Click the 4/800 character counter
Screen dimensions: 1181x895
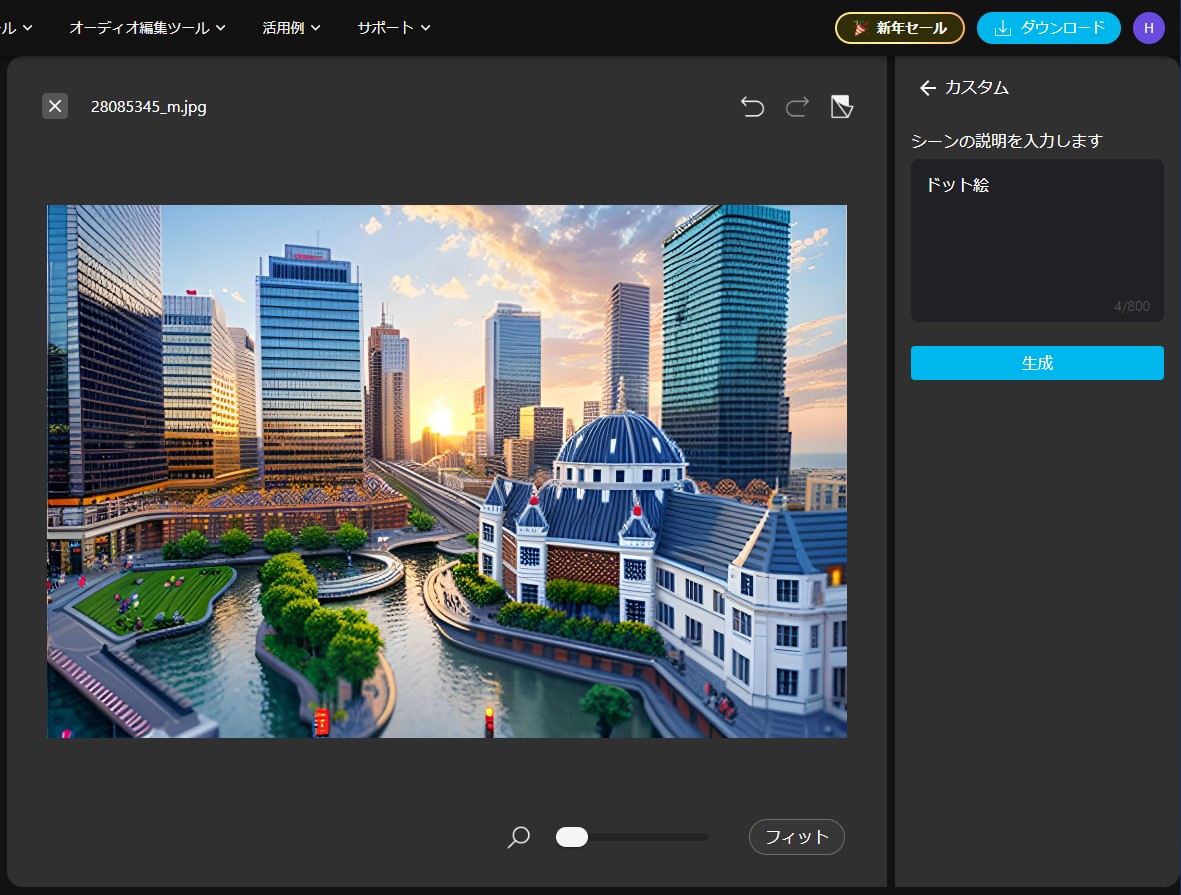coord(1131,306)
